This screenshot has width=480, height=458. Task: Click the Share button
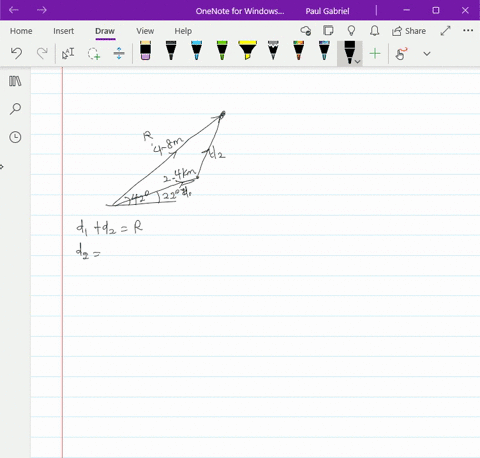click(409, 31)
